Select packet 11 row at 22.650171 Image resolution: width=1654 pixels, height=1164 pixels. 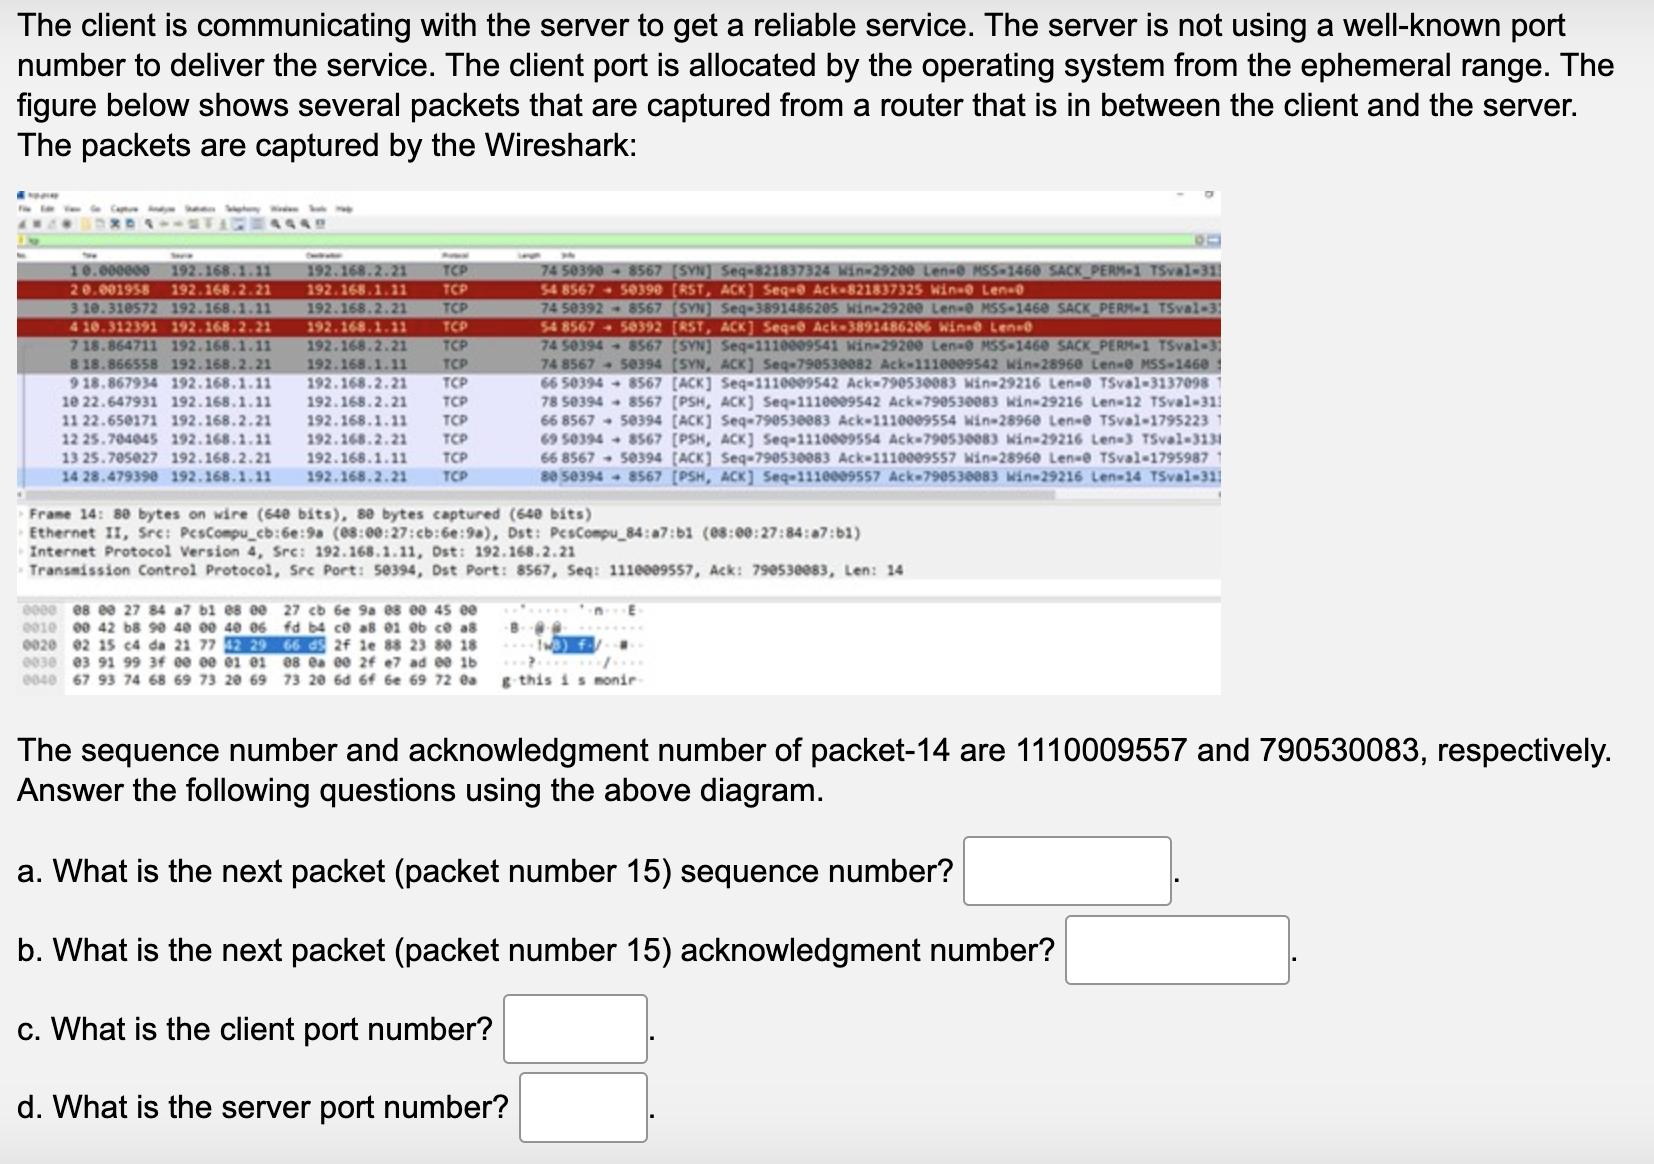tap(619, 420)
